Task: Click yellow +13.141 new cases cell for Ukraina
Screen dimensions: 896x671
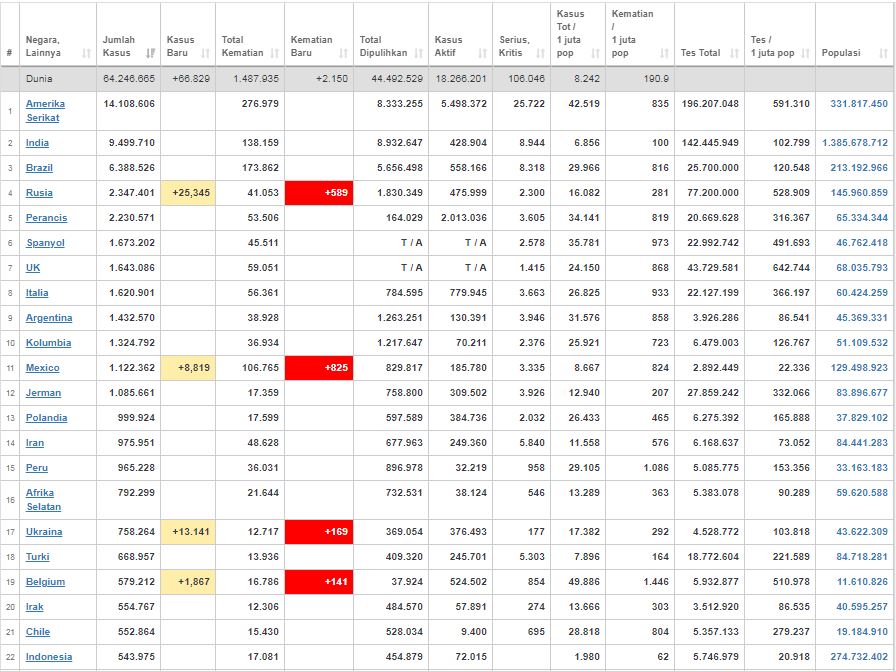Action: (188, 532)
